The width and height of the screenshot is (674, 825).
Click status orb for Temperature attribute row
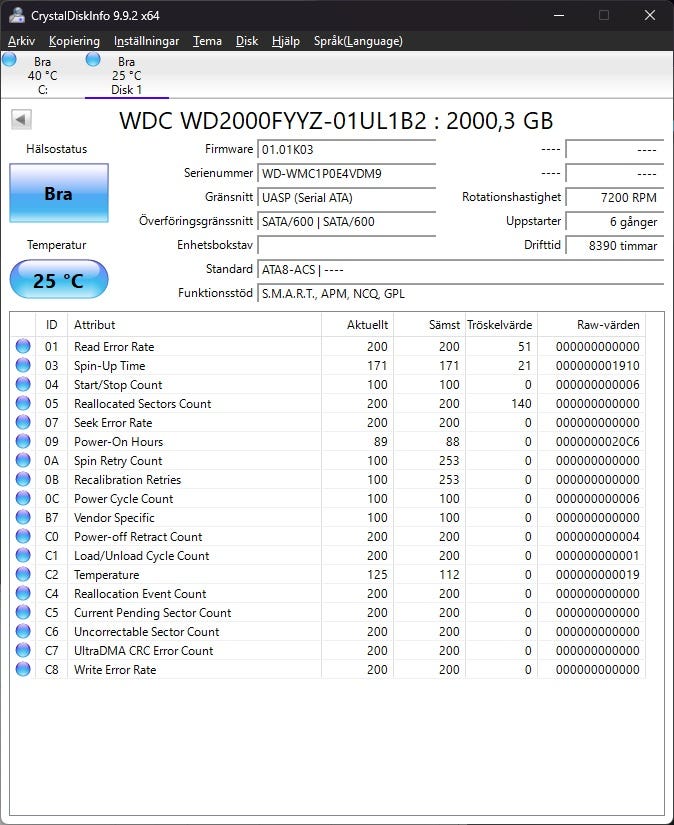[x=23, y=574]
